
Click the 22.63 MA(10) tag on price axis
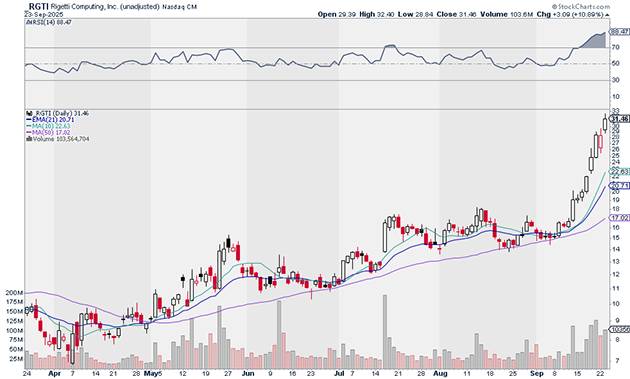point(620,172)
